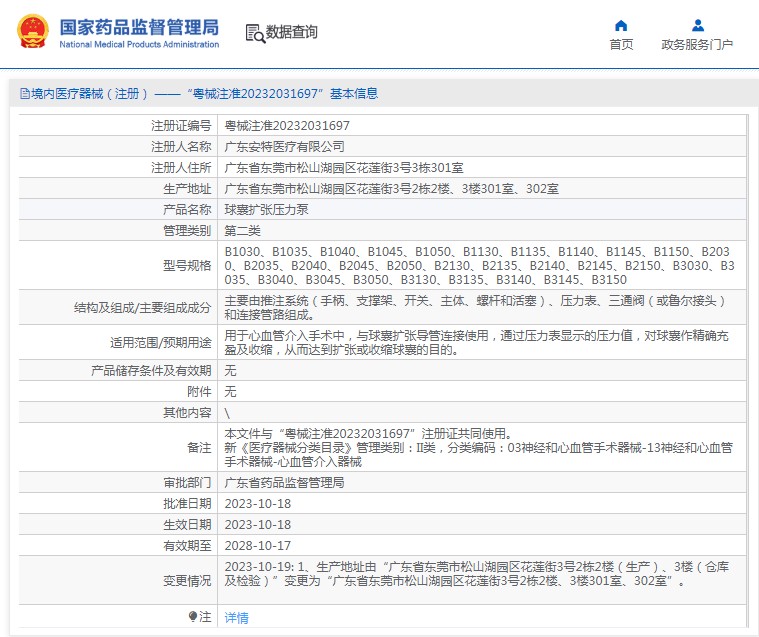Viewport: 759px width, 637px height.
Task: Click the 有效期至 date 2028-10-17
Action: coord(257,545)
